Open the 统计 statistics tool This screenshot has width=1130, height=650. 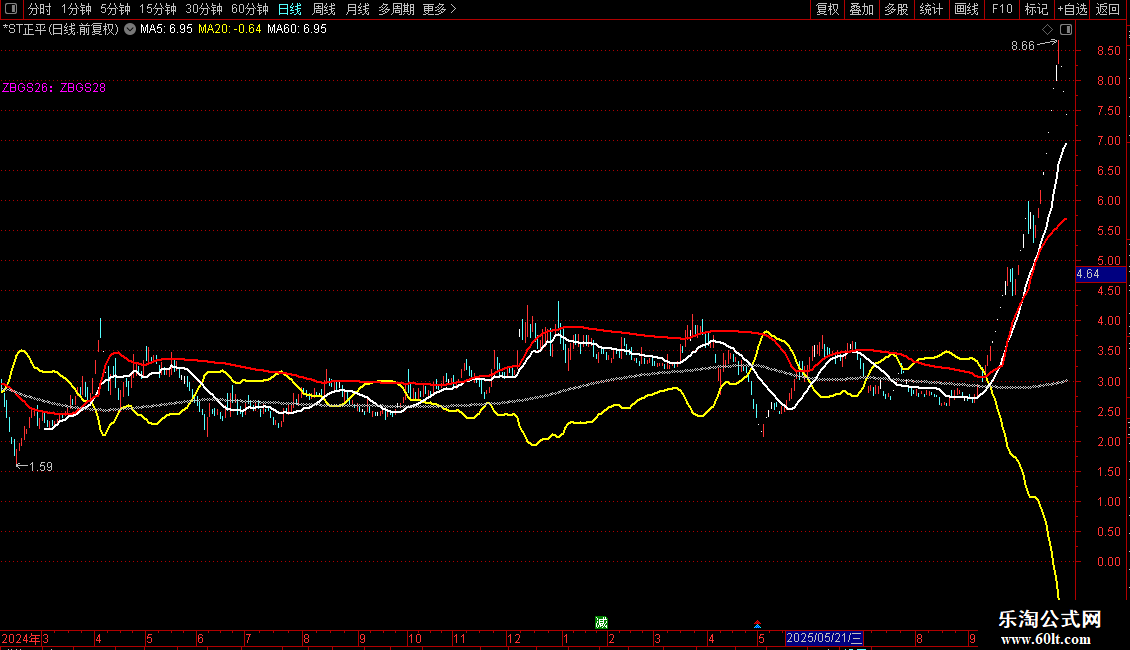tap(931, 9)
